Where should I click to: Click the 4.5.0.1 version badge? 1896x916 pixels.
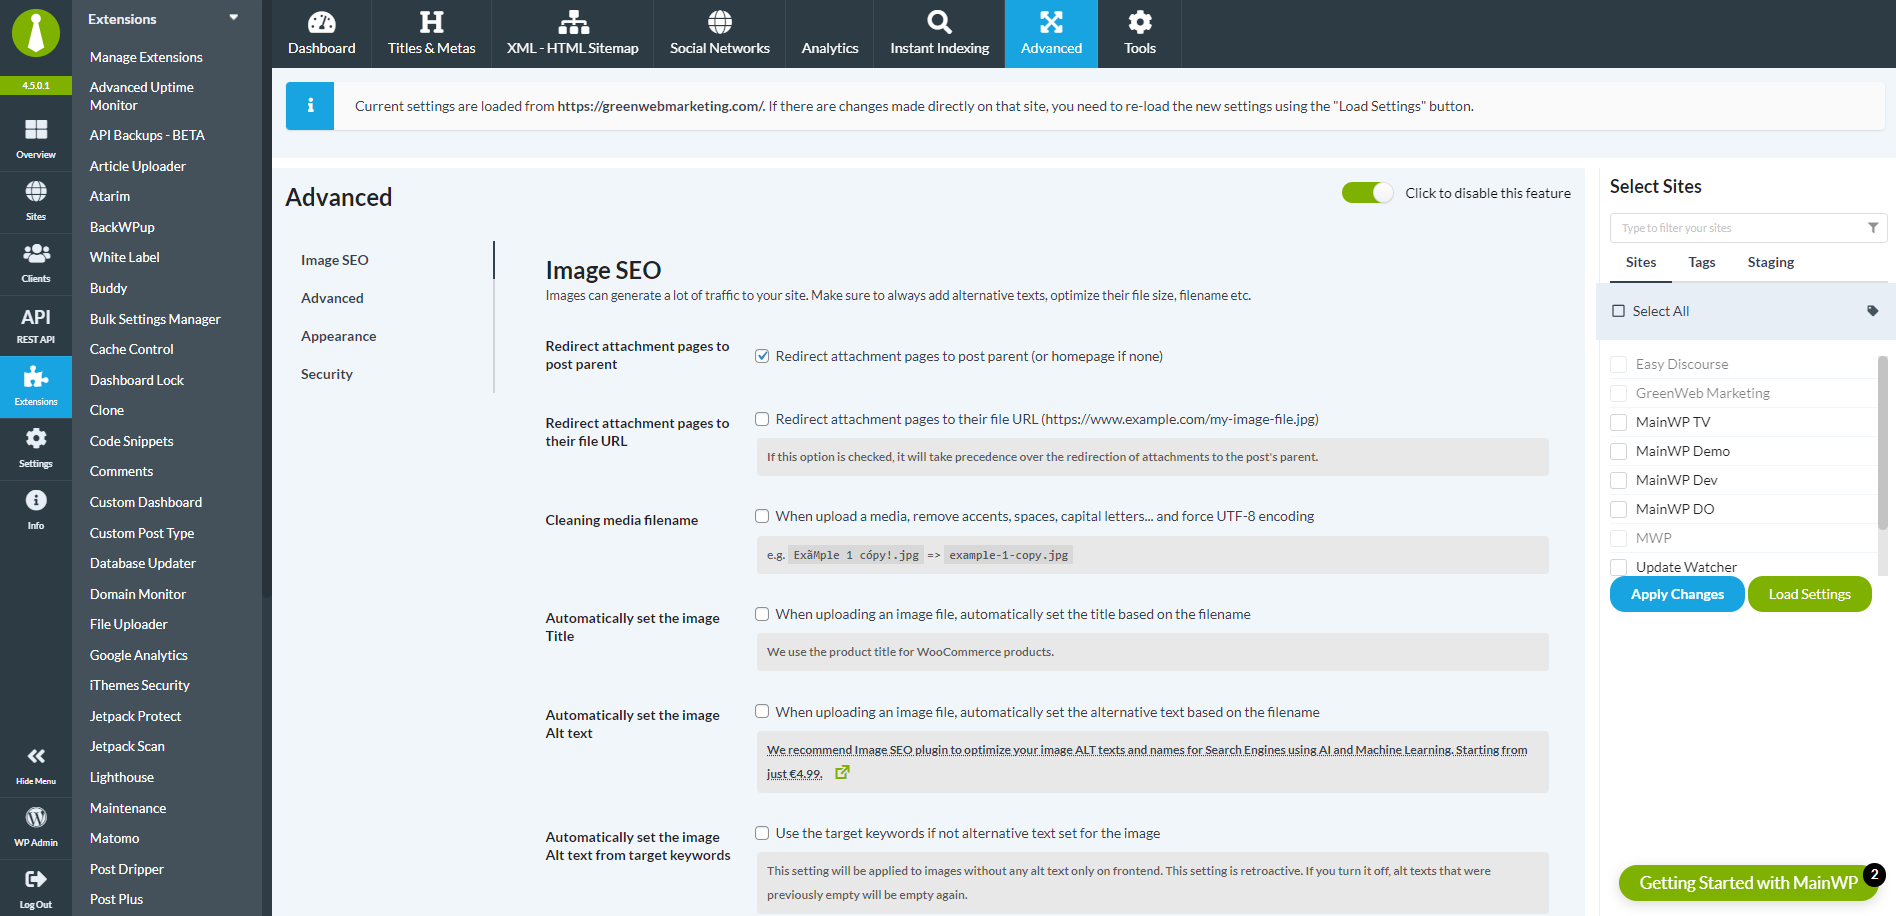36,85
